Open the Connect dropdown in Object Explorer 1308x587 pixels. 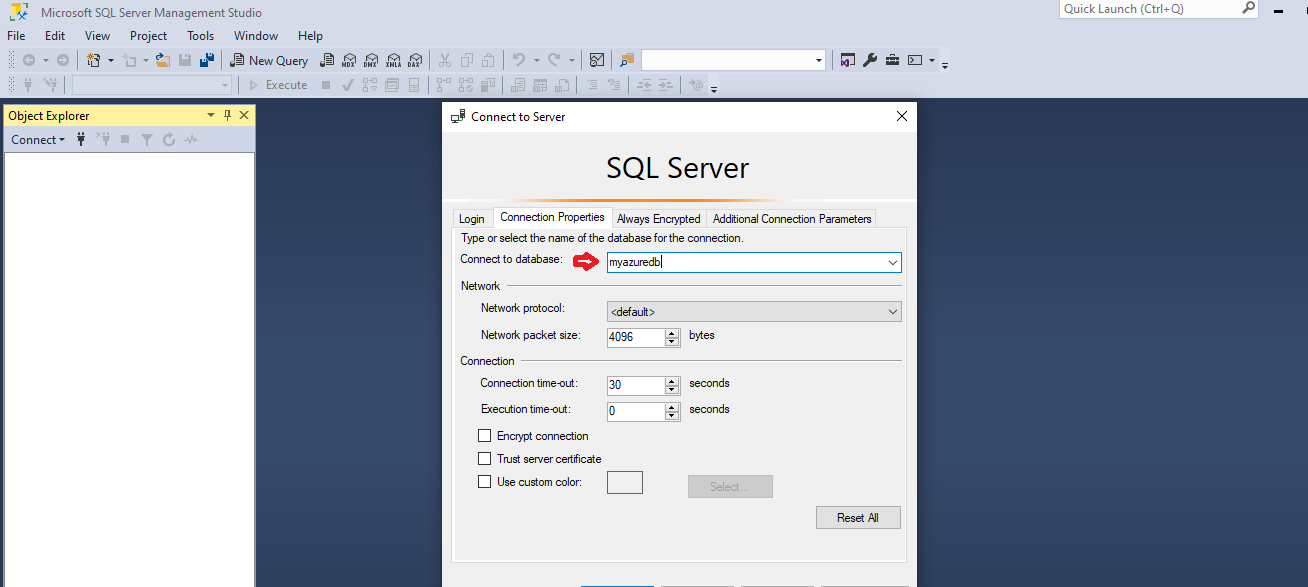tap(38, 140)
